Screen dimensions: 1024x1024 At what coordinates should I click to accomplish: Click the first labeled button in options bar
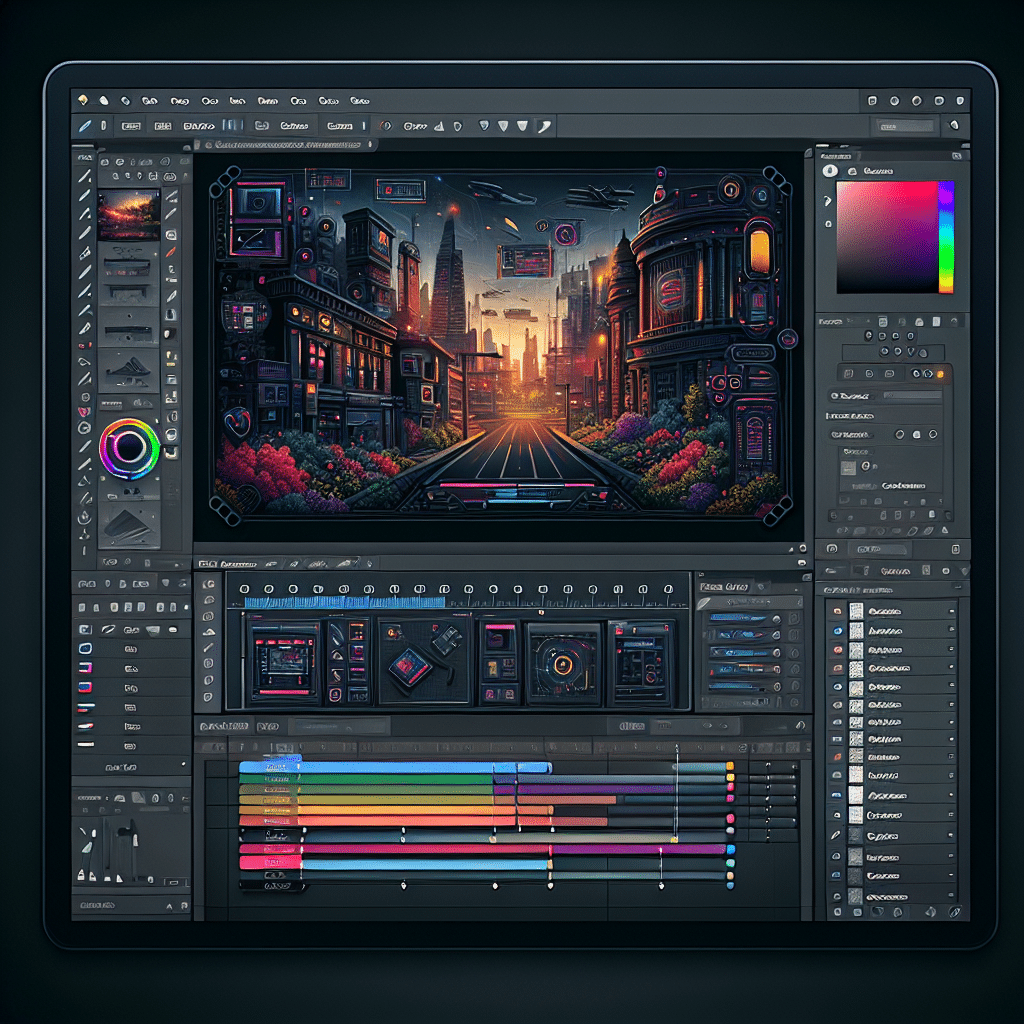(130, 126)
